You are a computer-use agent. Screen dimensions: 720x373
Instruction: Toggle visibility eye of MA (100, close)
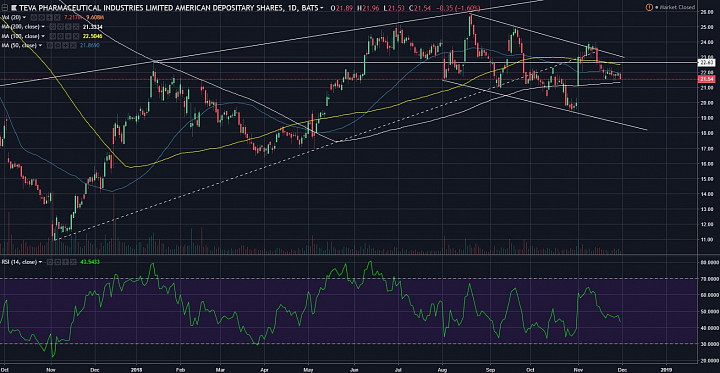click(x=53, y=36)
